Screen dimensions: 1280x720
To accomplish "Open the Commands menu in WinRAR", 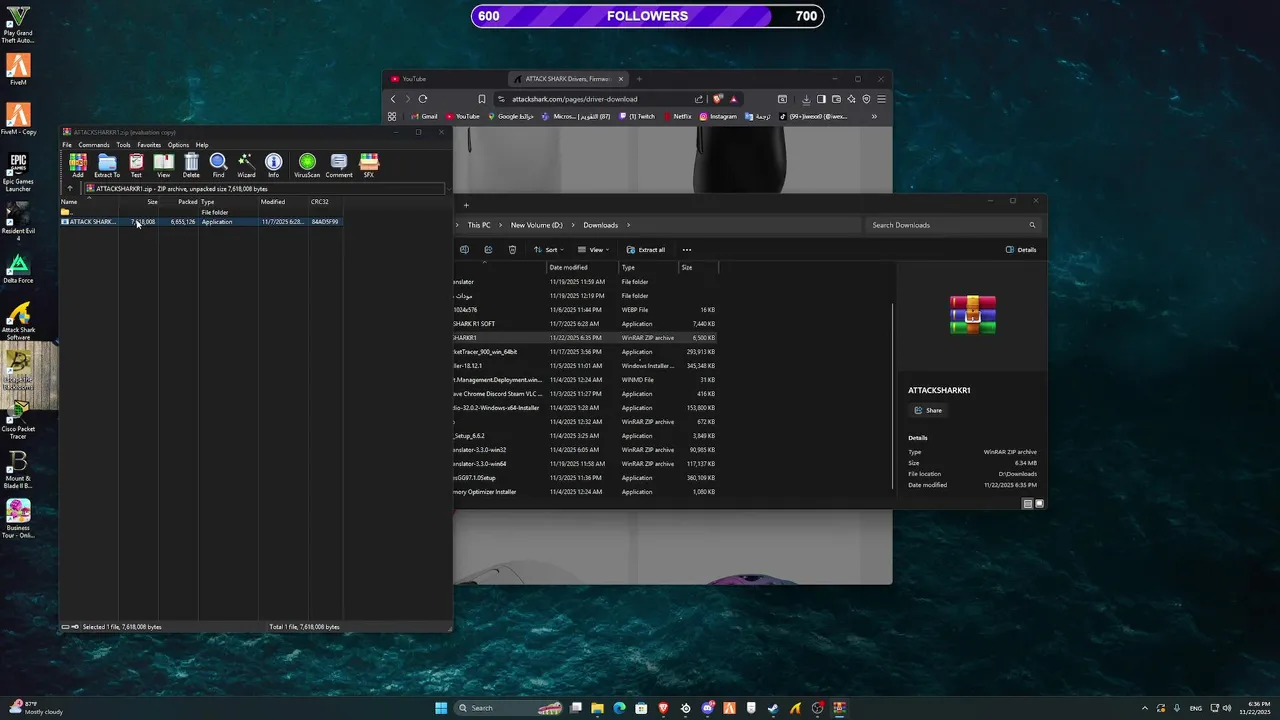I will (x=94, y=145).
